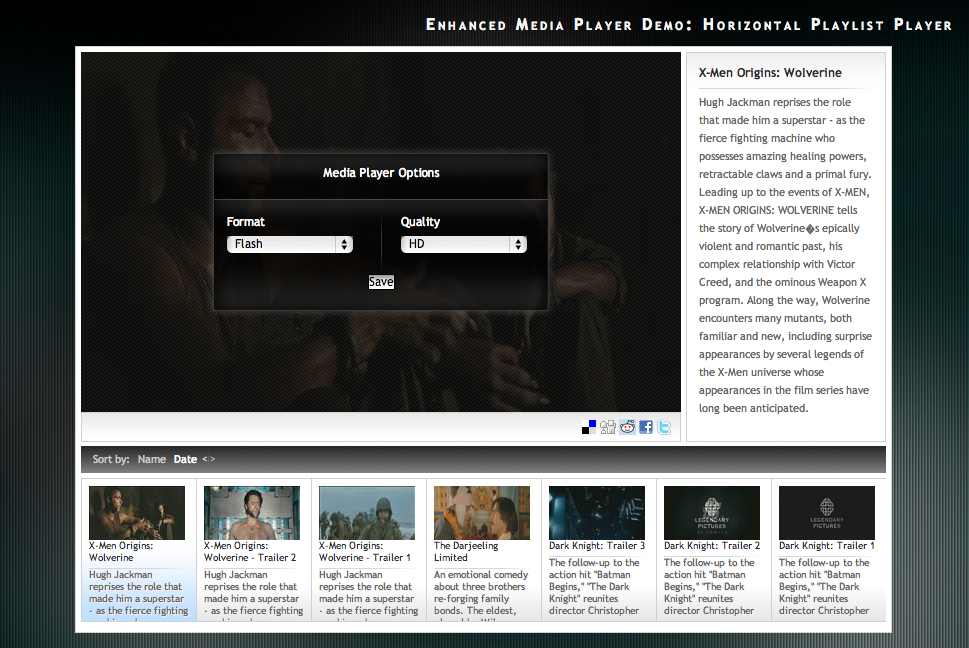This screenshot has width=969, height=648.
Task: Open the Quality dropdown showing HD
Action: pos(463,244)
